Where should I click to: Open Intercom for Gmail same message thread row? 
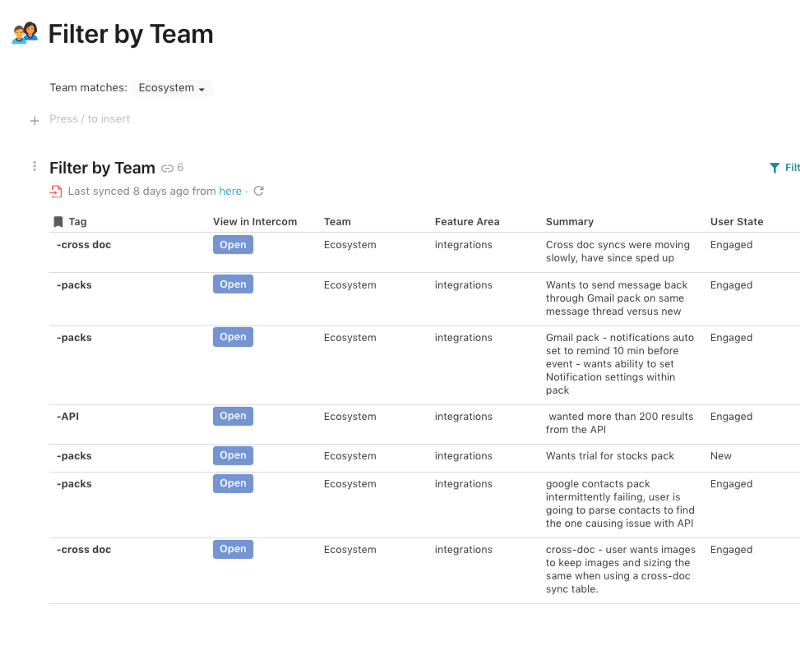tap(233, 284)
